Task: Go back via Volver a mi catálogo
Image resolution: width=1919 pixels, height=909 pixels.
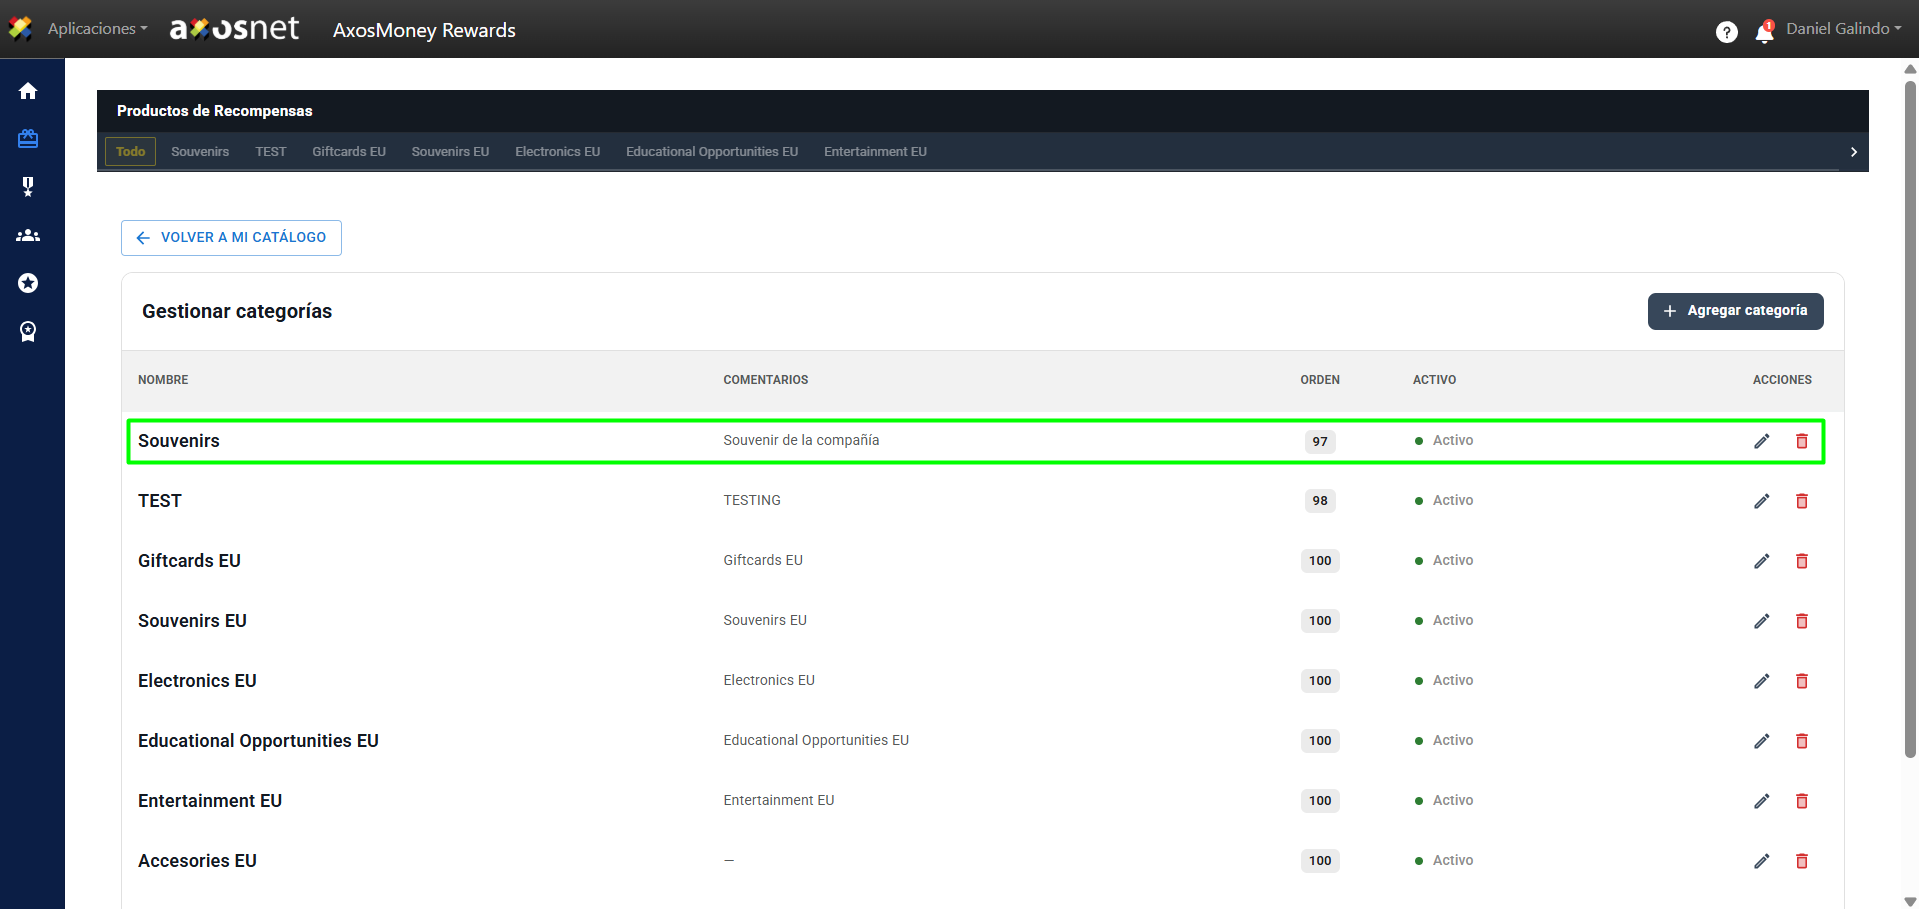Action: (231, 238)
